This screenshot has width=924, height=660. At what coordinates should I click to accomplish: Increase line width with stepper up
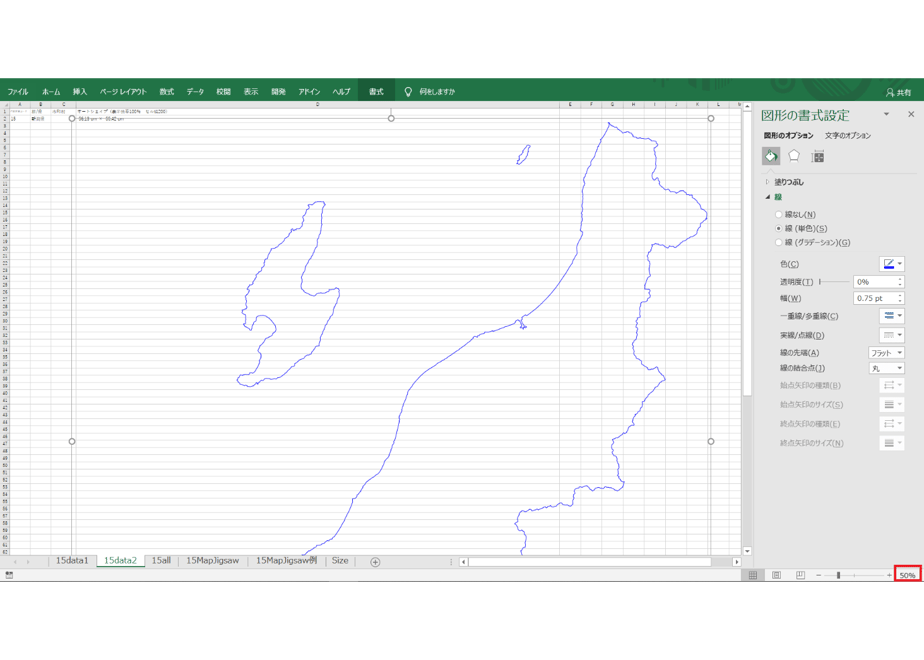pos(900,295)
